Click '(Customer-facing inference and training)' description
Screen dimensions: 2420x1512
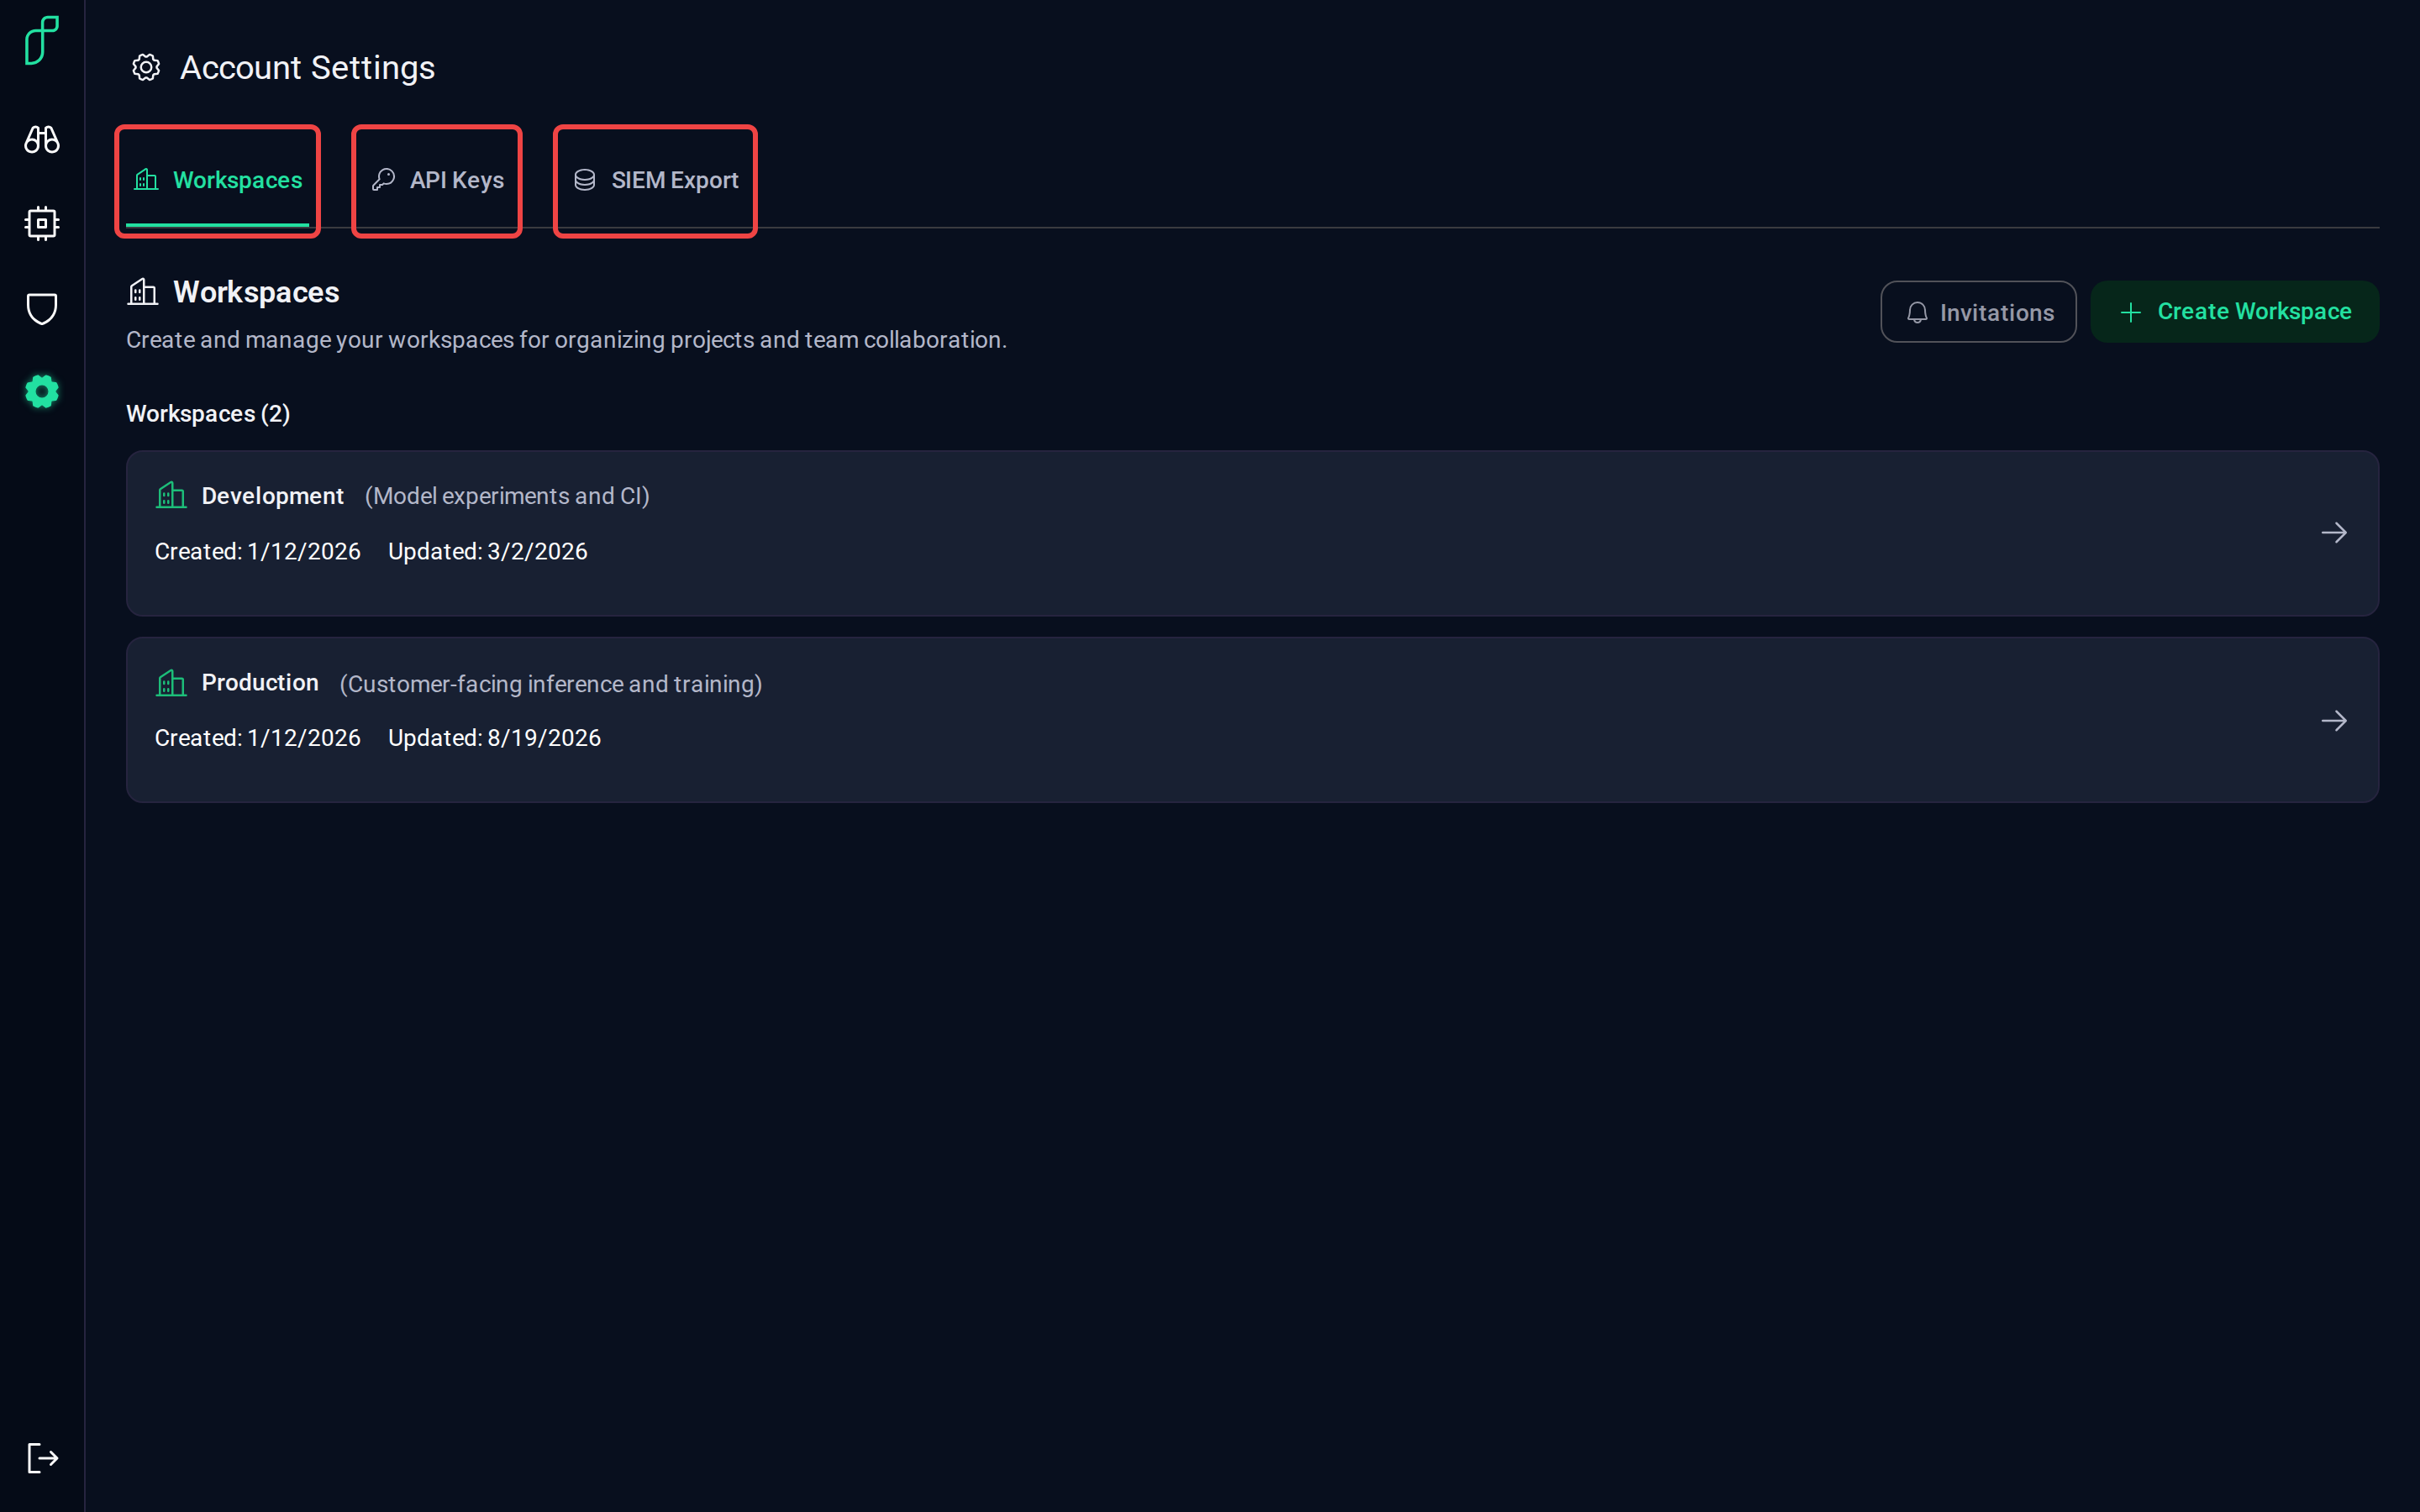551,684
